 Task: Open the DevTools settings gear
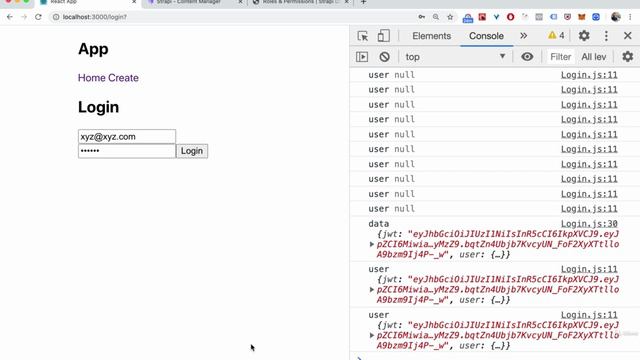point(584,36)
